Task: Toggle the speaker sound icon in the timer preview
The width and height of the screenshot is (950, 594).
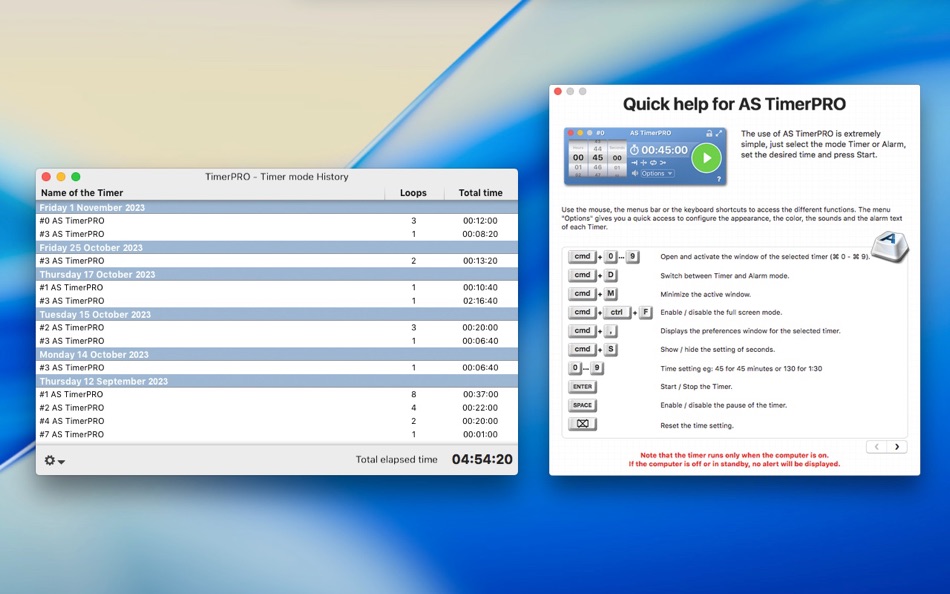Action: click(x=635, y=173)
